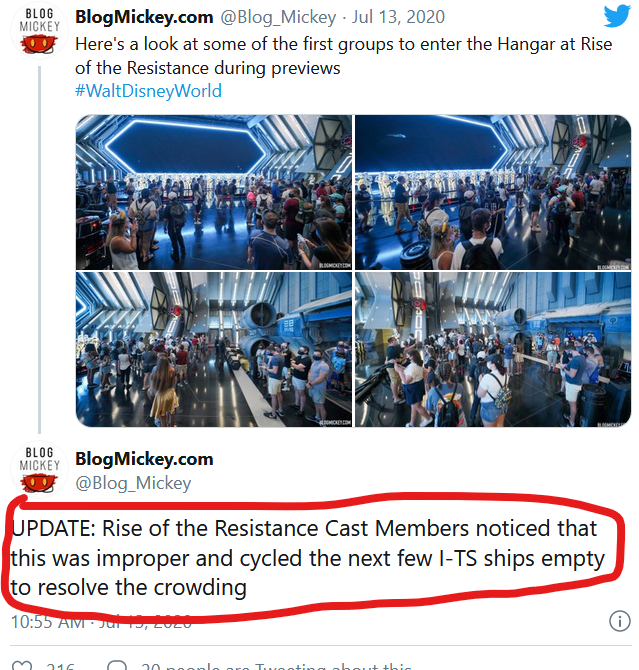Open the Jul 13, 2020 date link
Viewport: 639px width, 670px height.
[398, 17]
